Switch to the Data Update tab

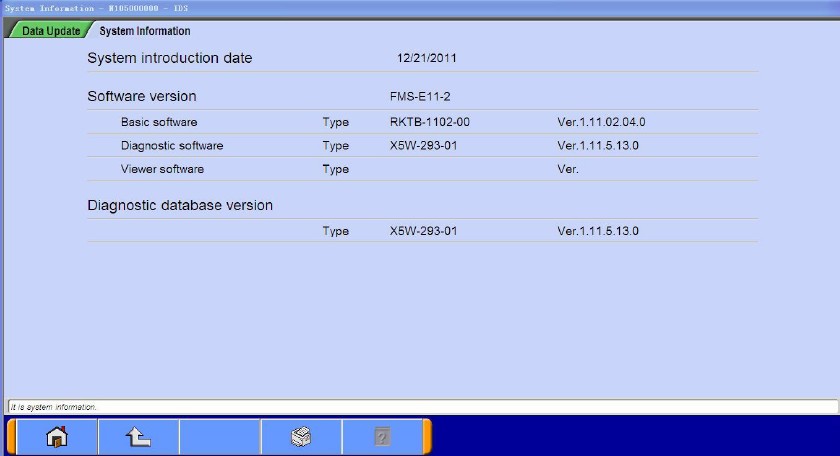coord(50,31)
